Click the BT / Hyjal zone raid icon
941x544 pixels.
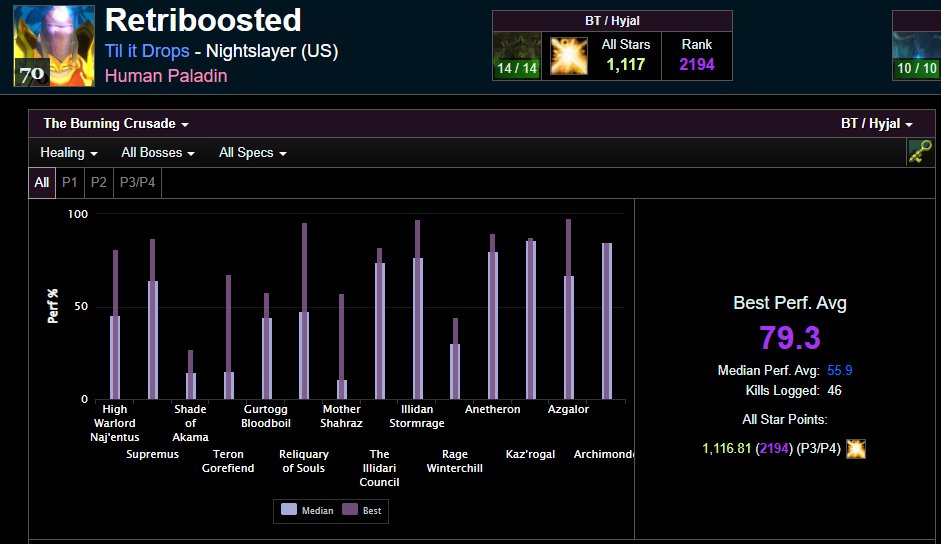pyautogui.click(x=517, y=56)
